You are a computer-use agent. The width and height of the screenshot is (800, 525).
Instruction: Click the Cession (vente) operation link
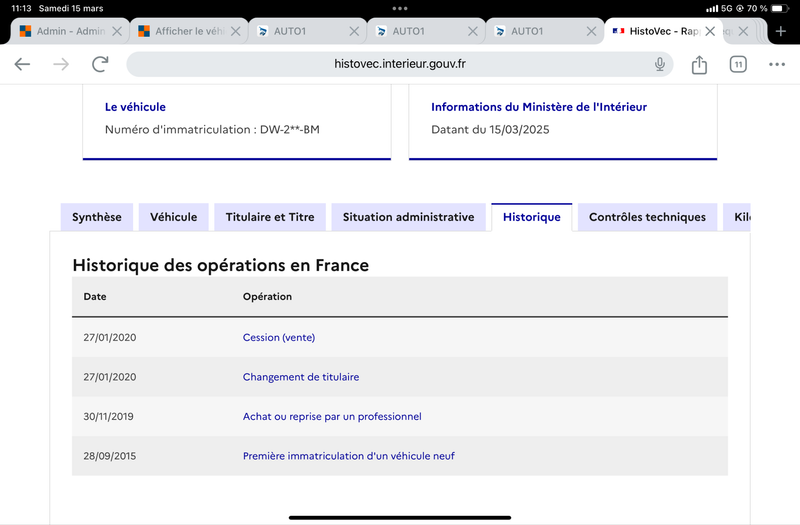[279, 337]
